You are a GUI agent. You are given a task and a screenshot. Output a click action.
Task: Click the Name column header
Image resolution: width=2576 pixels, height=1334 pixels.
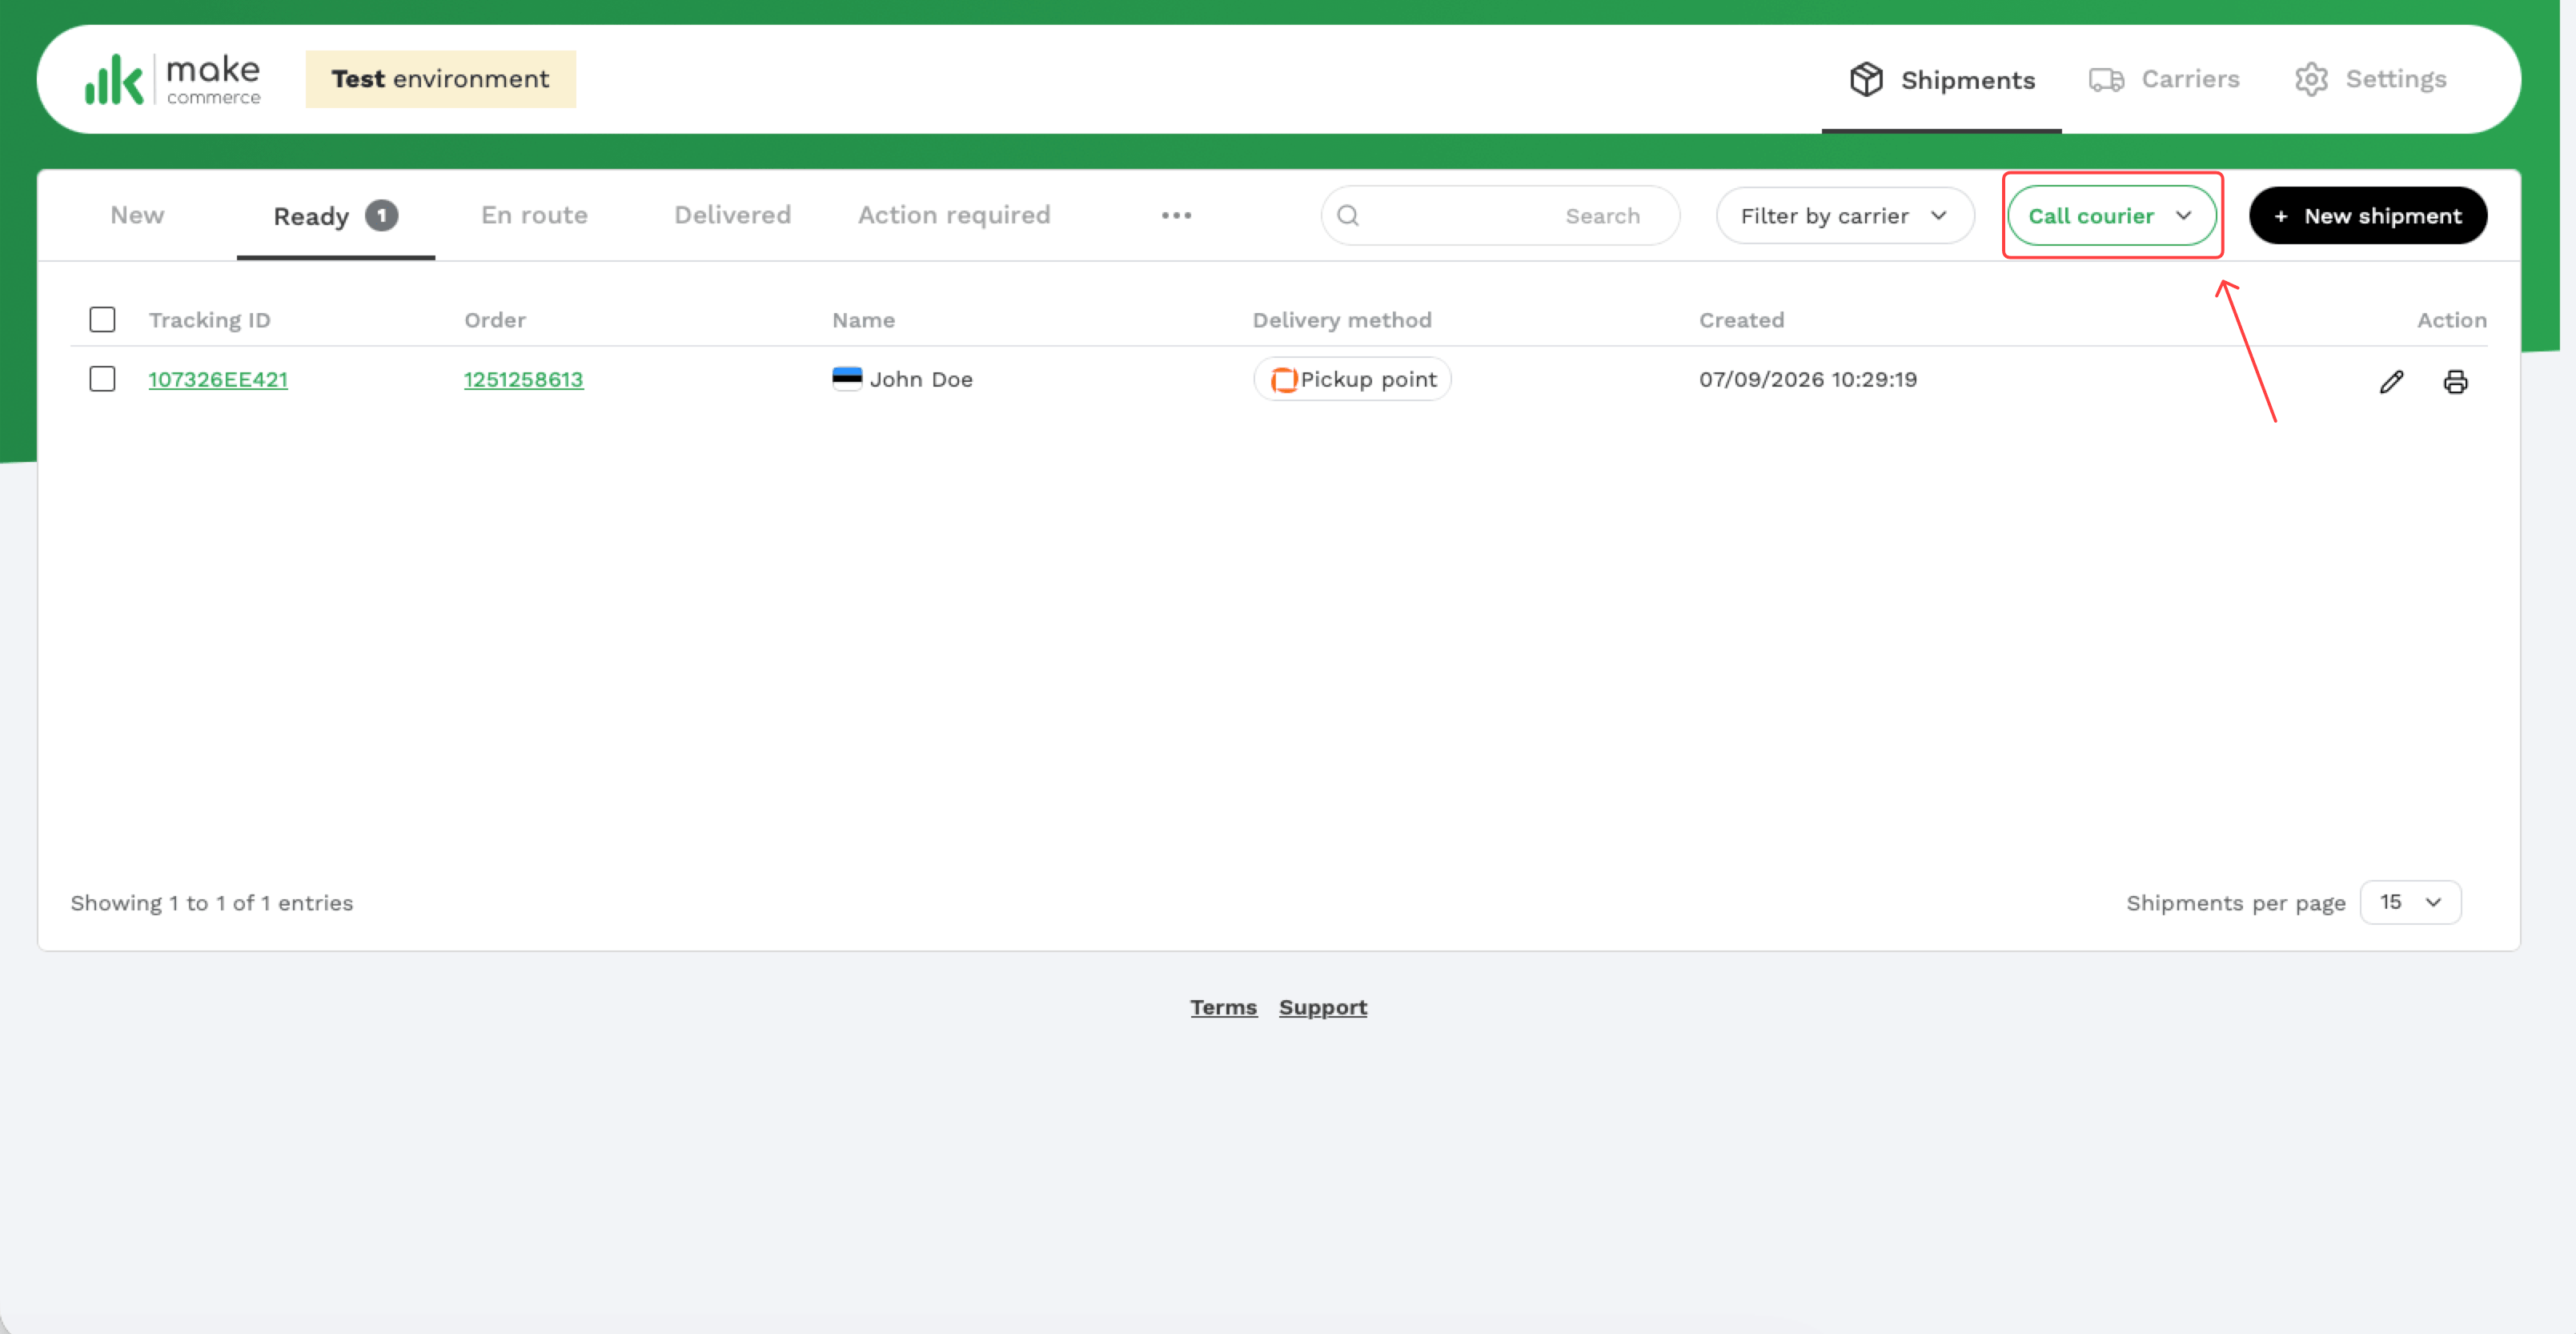point(863,320)
